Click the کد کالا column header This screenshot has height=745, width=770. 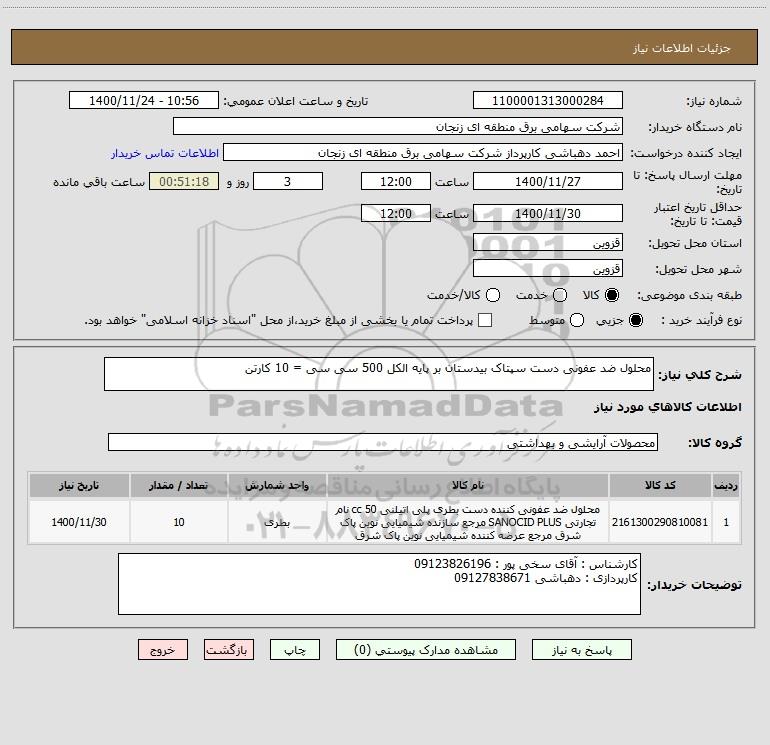tap(660, 485)
